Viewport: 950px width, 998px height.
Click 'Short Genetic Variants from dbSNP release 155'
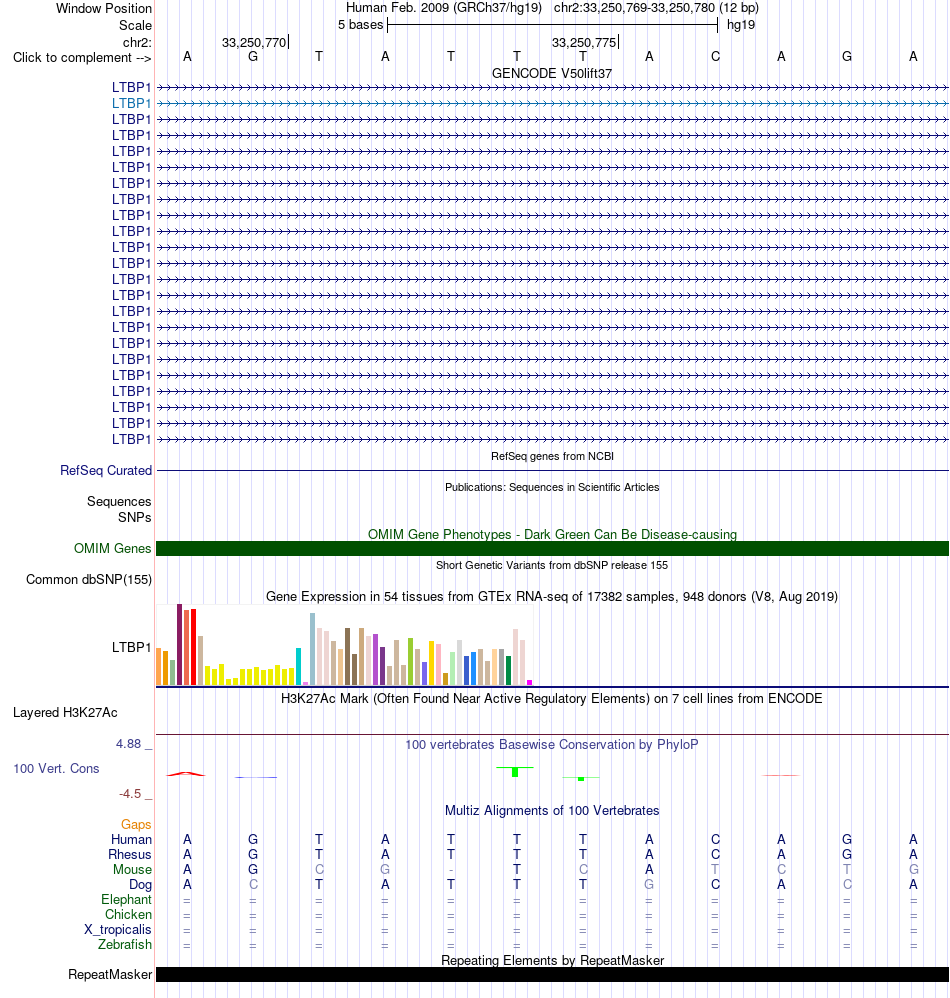[x=552, y=565]
